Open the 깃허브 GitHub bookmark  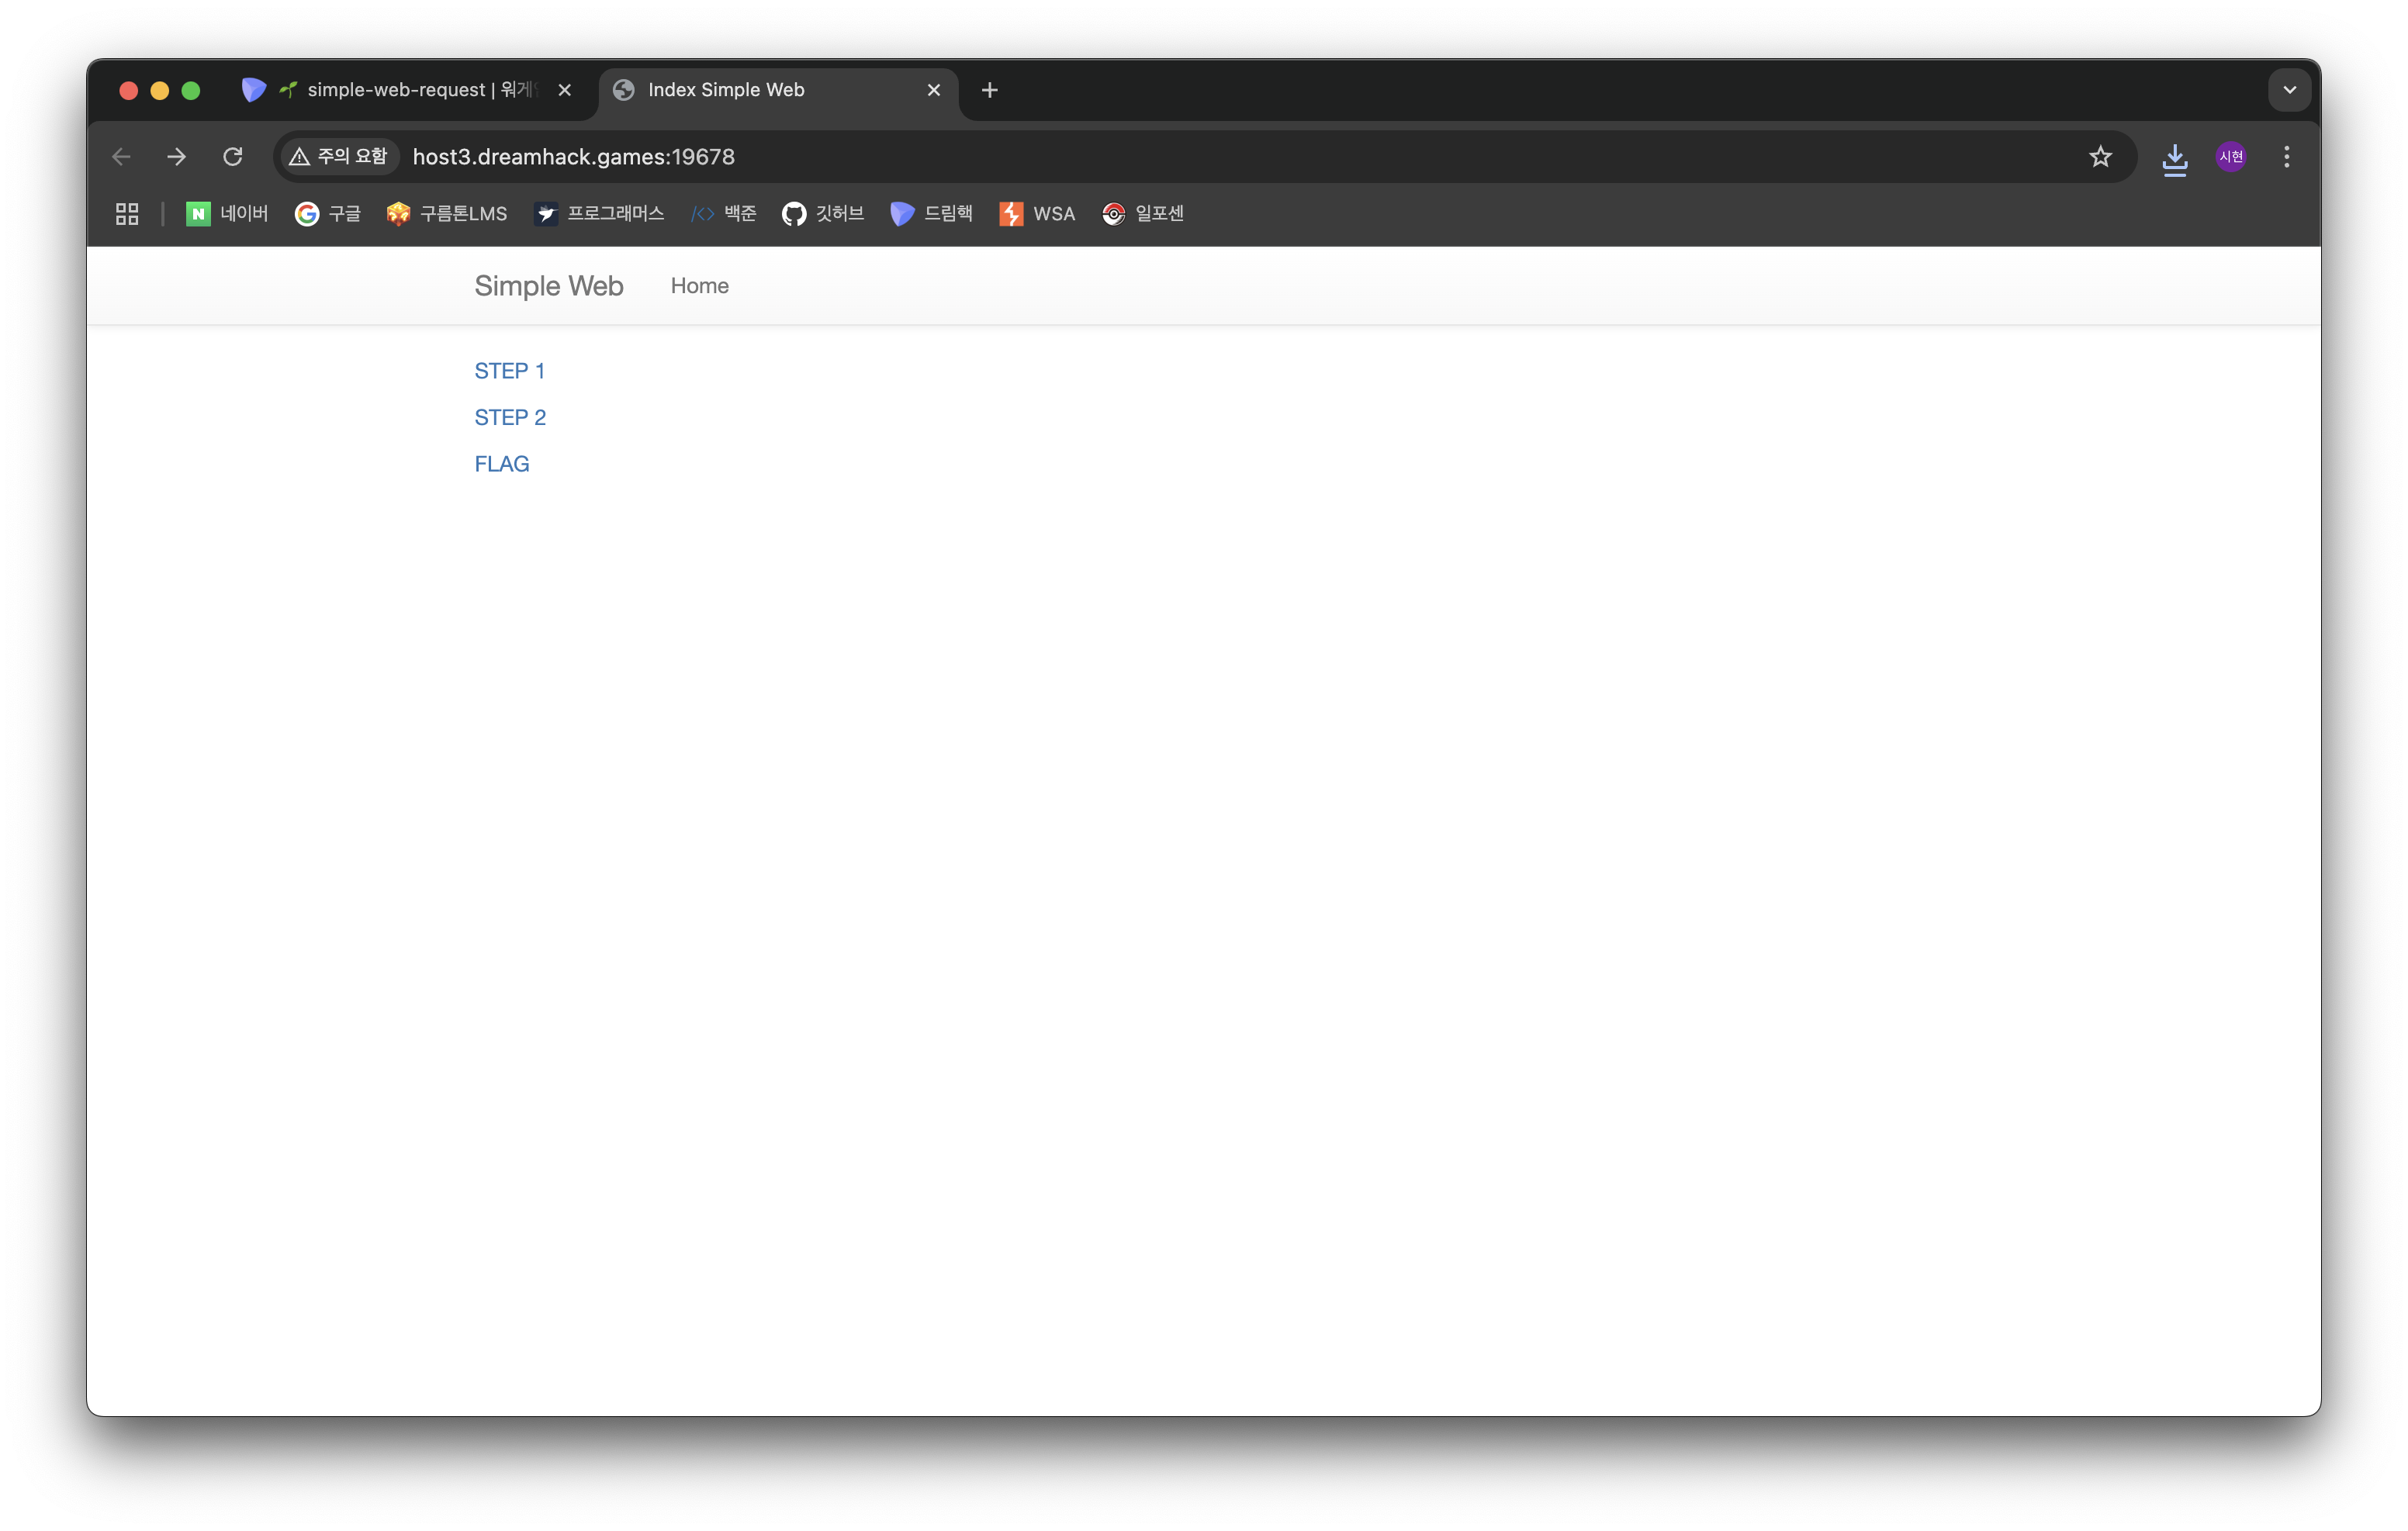point(822,214)
